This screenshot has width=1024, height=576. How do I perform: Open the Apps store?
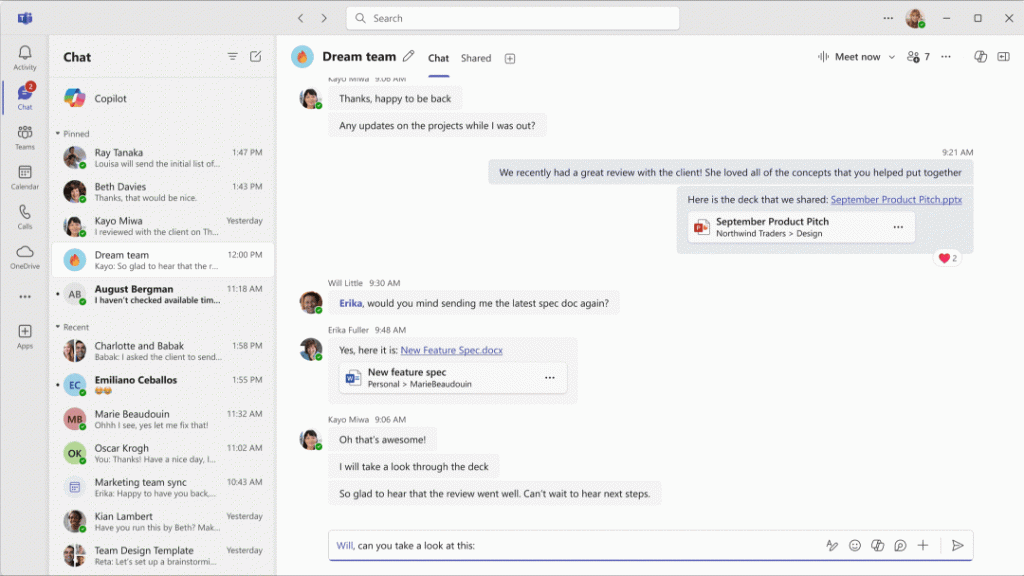25,336
